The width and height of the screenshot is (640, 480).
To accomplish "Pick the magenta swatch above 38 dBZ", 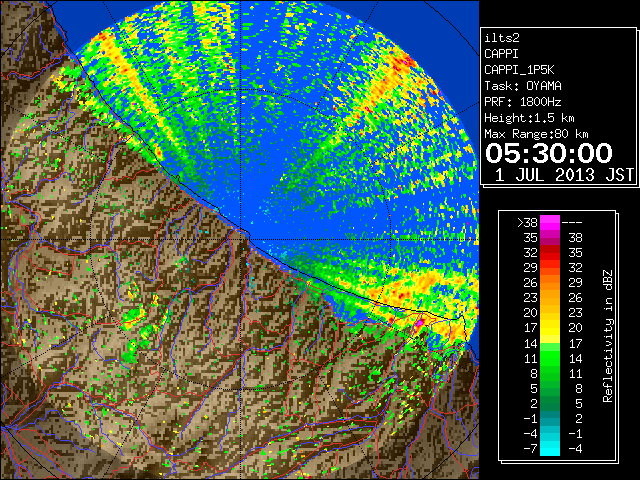I will click(x=550, y=222).
